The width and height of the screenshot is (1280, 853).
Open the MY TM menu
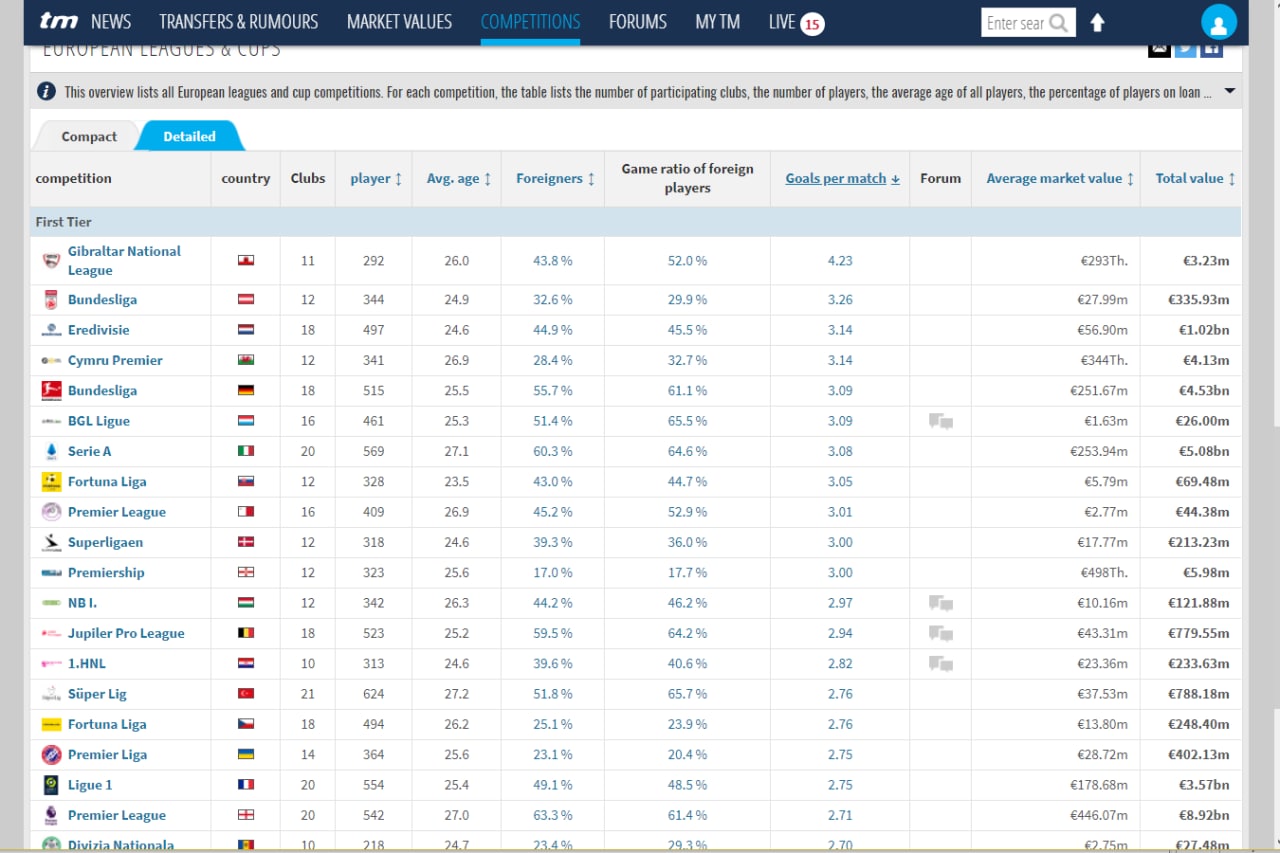(x=718, y=21)
